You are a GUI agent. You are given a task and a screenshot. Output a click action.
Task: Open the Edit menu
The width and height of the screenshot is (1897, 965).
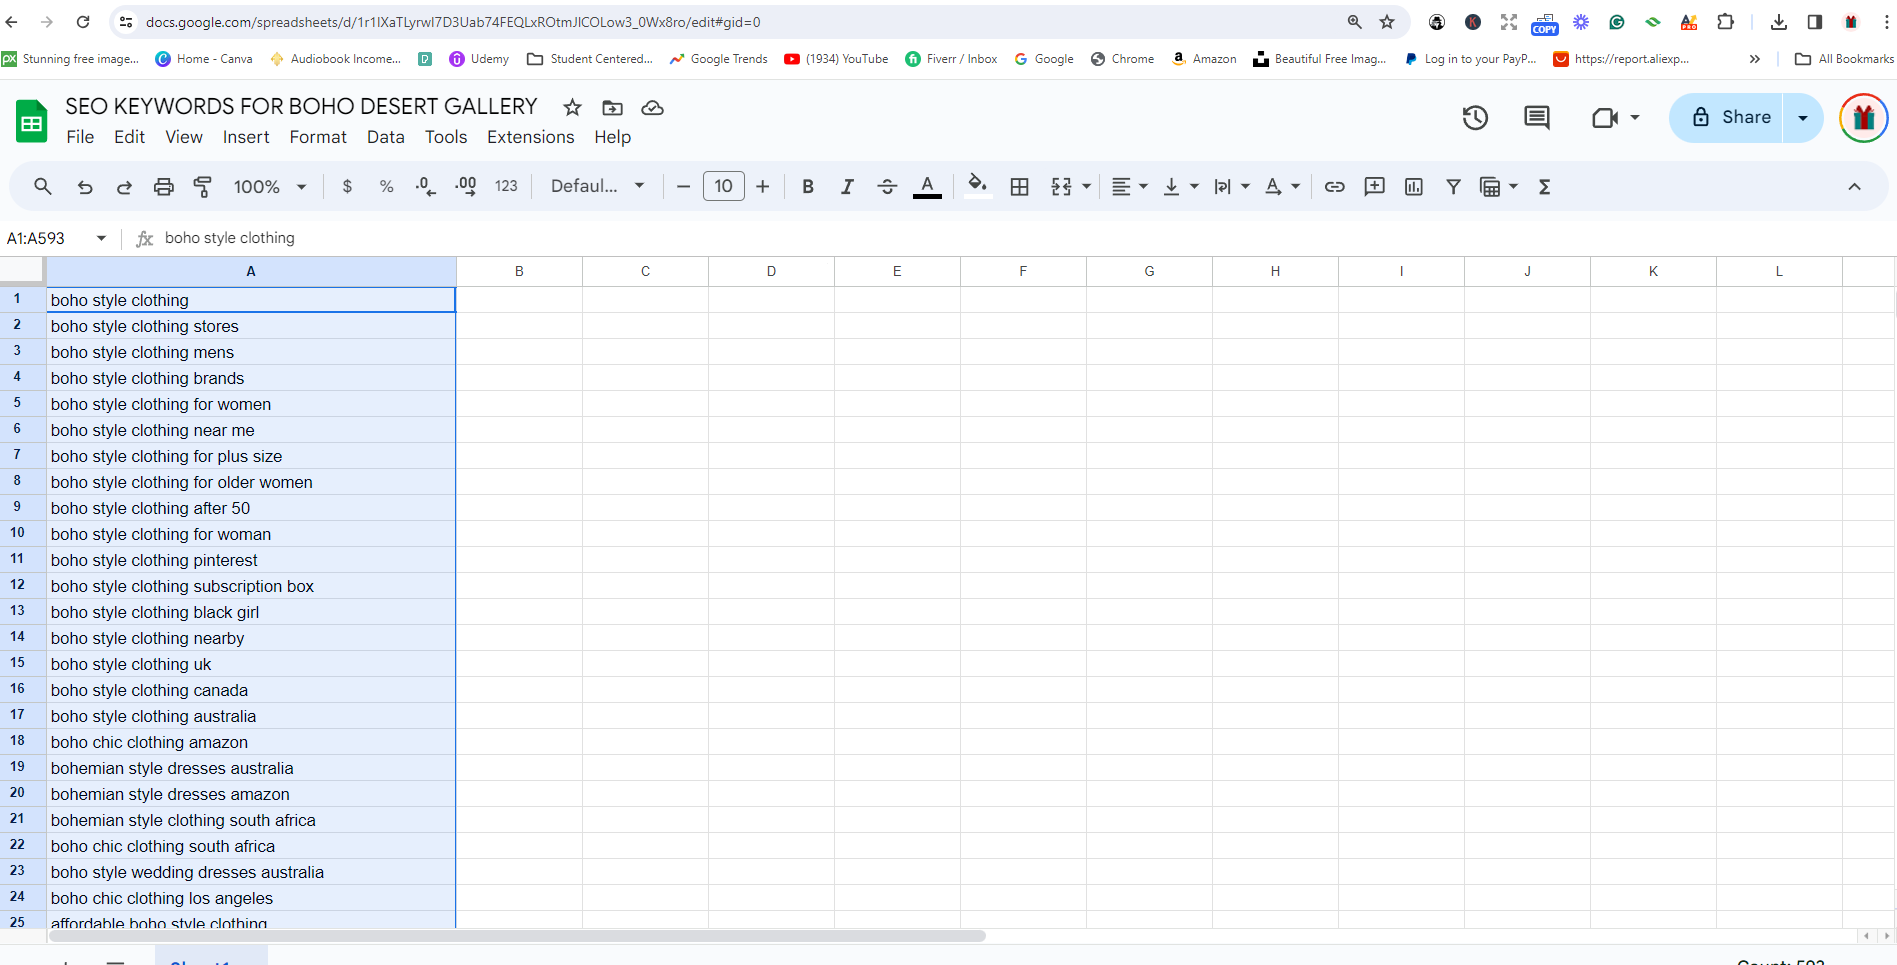coord(129,137)
